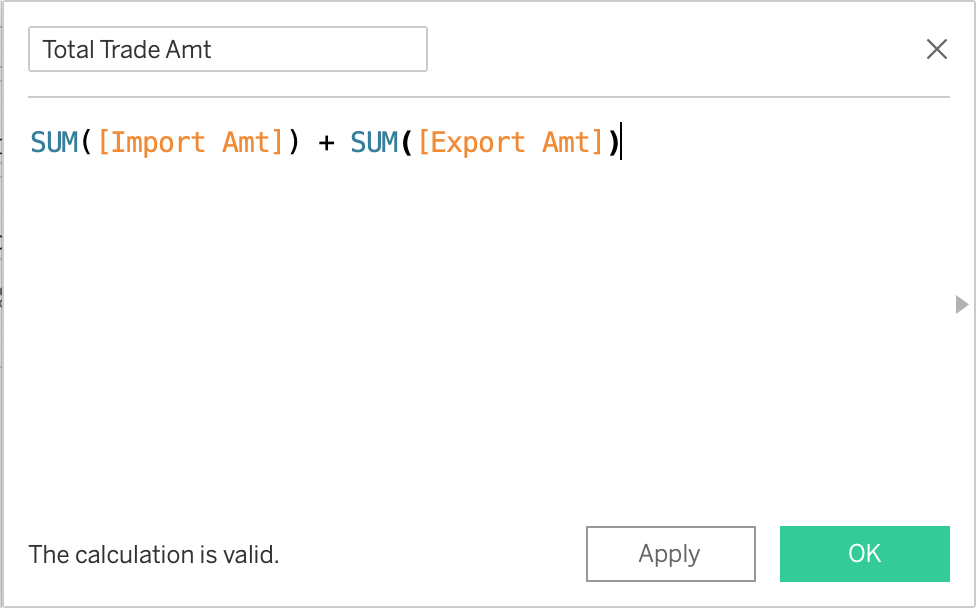This screenshot has width=976, height=608.
Task: Click the OK button to save
Action: pos(864,554)
